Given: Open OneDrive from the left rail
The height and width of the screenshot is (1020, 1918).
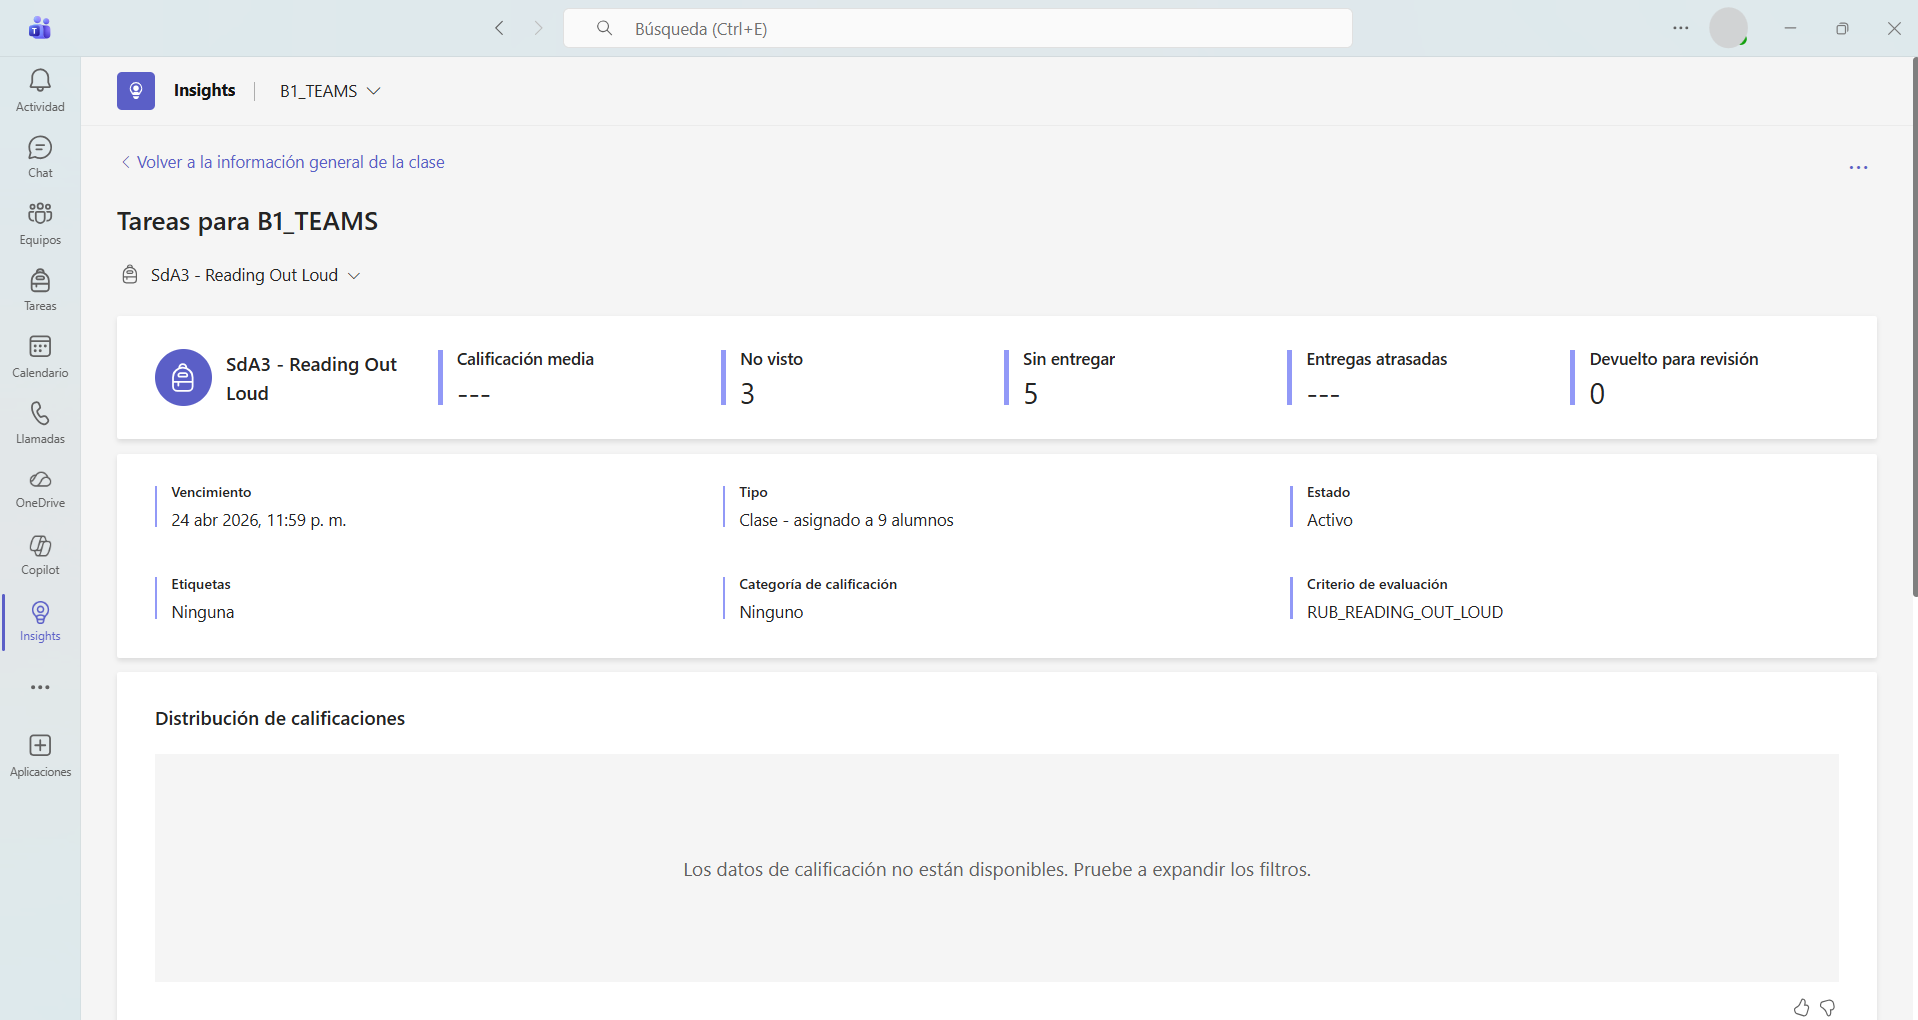Looking at the screenshot, I should tap(40, 489).
